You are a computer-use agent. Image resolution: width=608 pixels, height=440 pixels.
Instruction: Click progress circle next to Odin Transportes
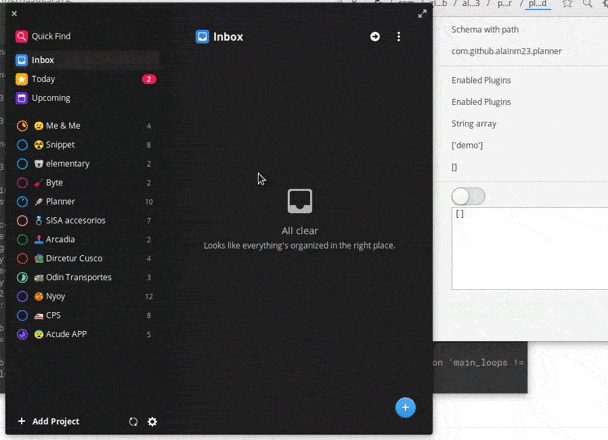coord(22,278)
